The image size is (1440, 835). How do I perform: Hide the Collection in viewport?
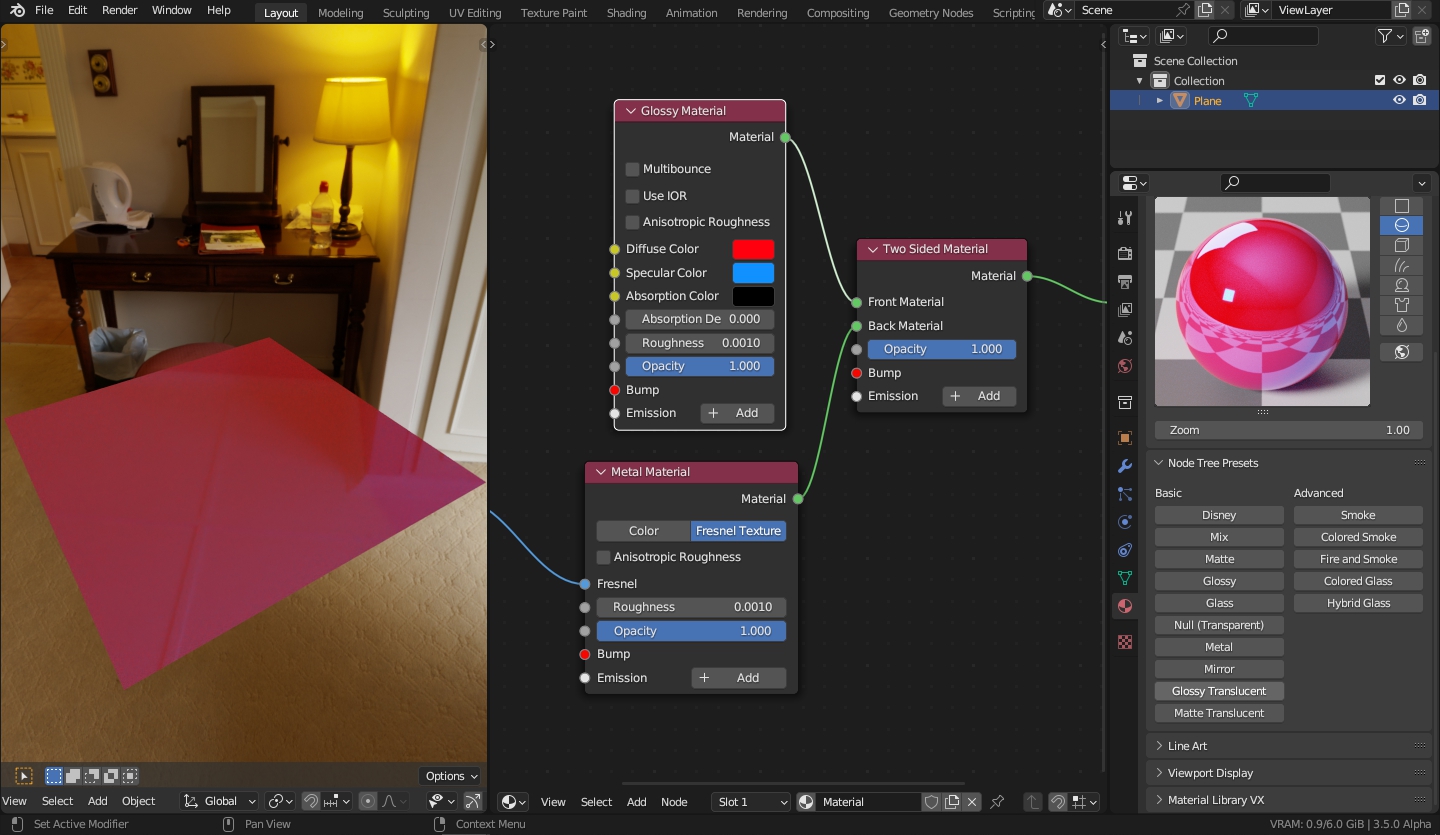1400,81
